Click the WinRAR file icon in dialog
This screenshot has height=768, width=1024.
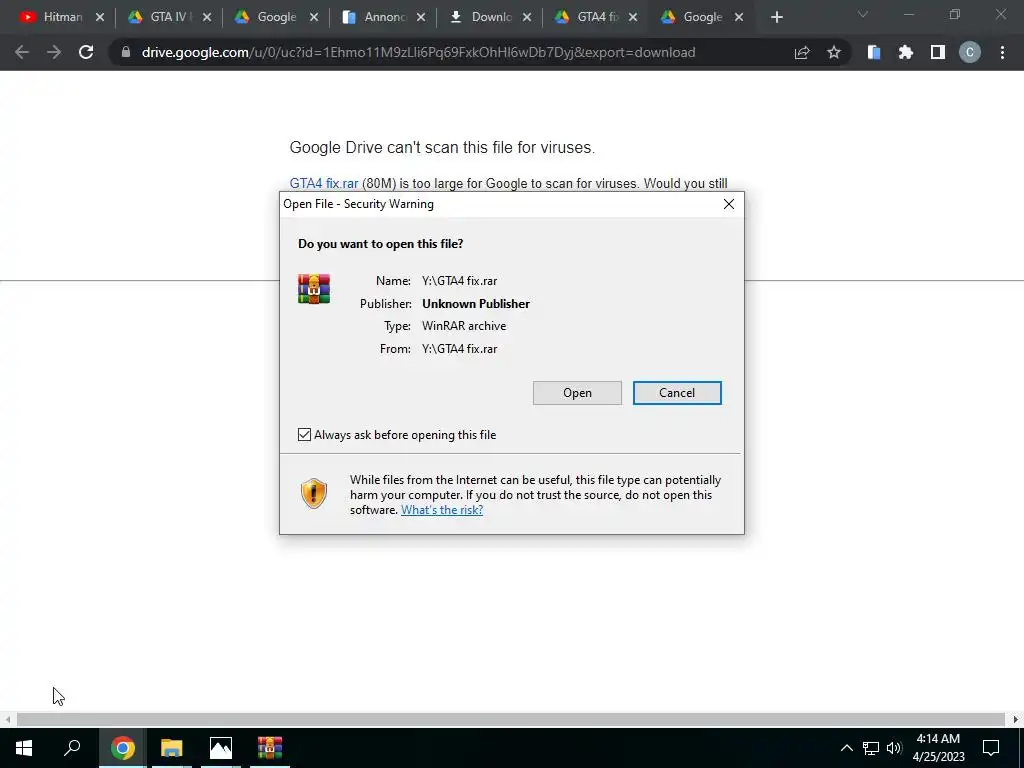[314, 289]
